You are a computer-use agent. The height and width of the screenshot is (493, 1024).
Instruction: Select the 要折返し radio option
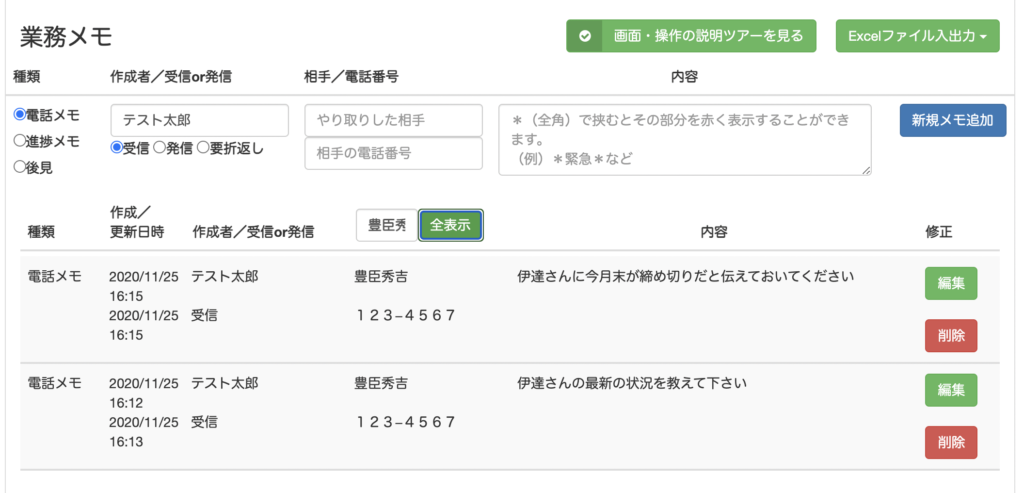203,148
